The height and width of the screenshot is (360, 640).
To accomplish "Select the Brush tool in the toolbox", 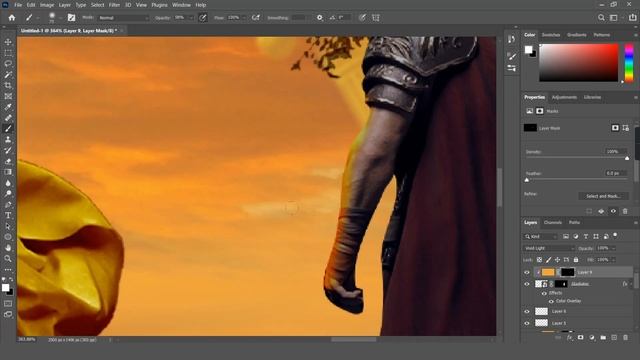I will click(8, 129).
